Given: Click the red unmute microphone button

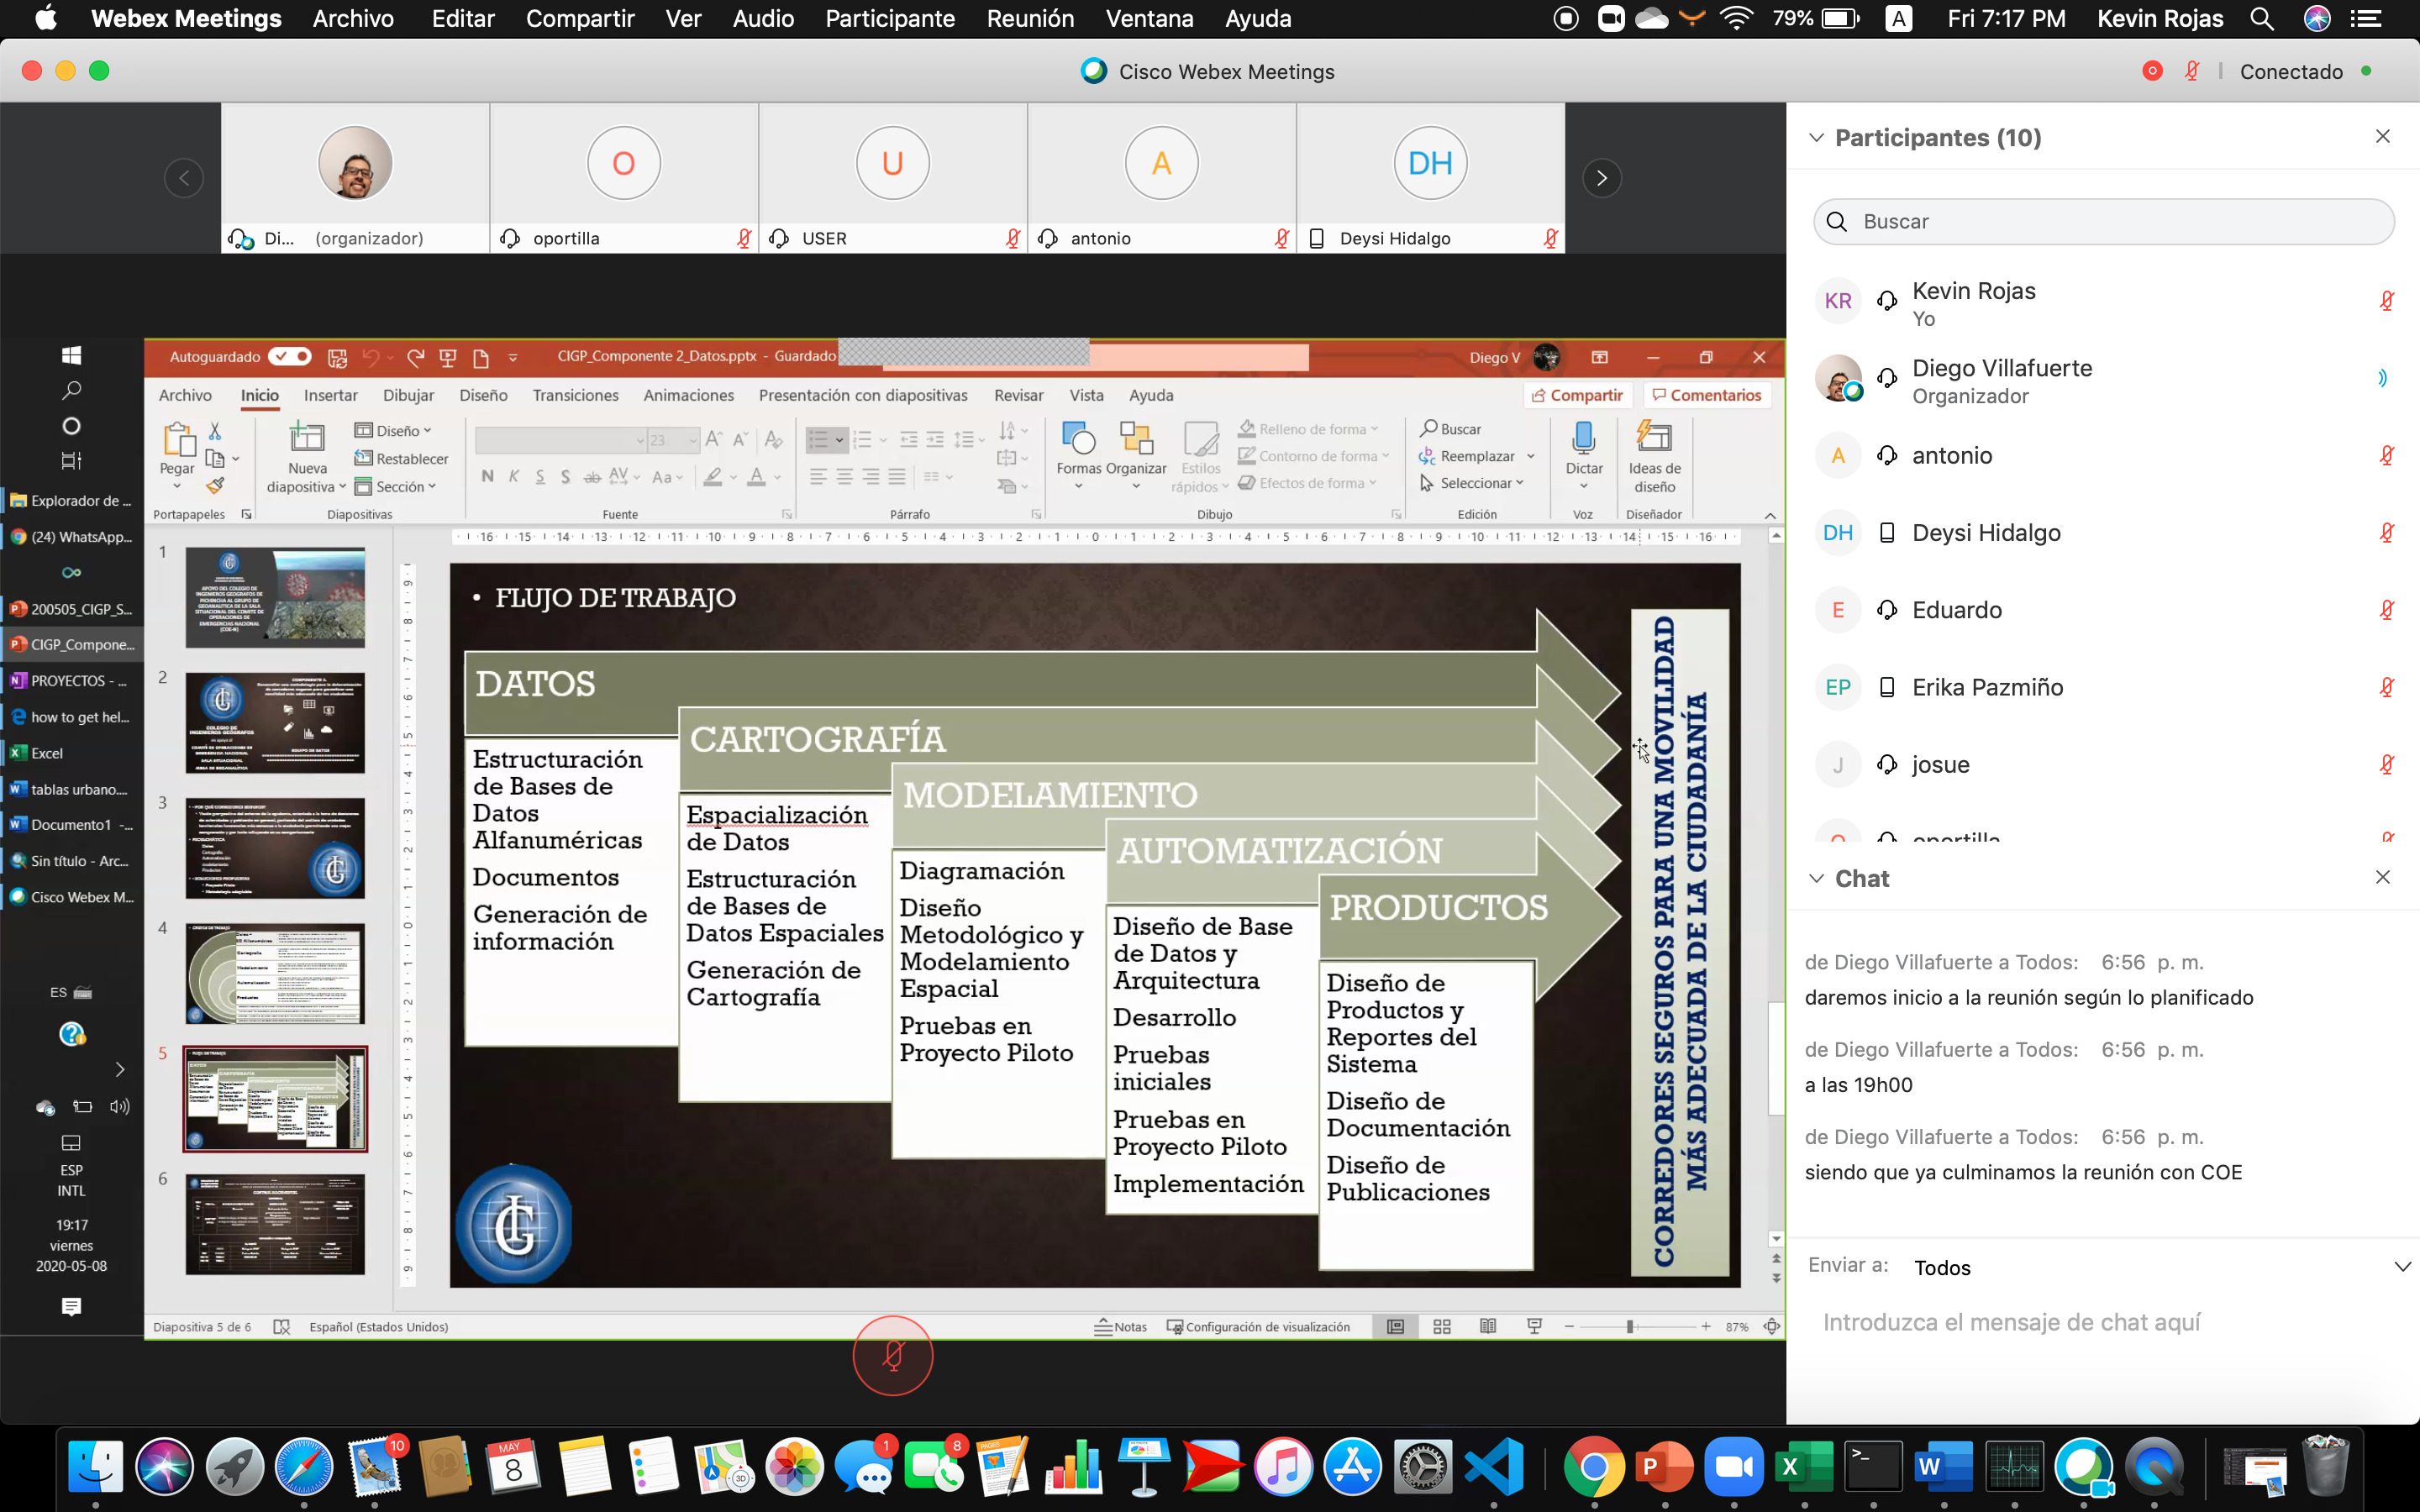Looking at the screenshot, I should coord(892,1356).
